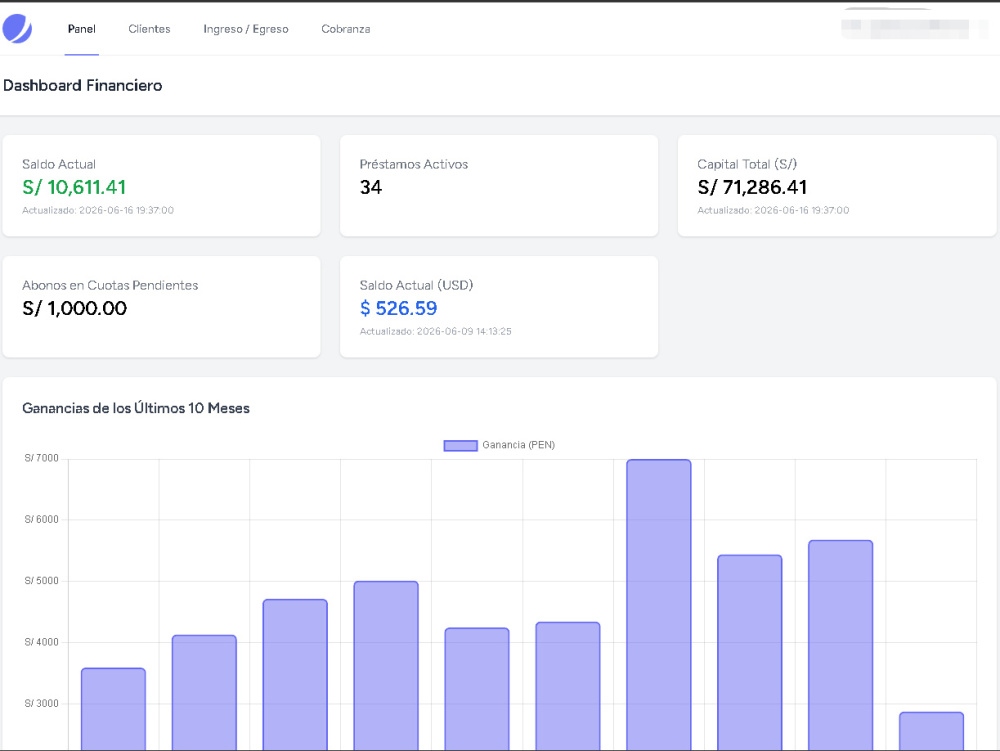Click the Capital Total (S/) label
1000x751 pixels.
click(x=747, y=164)
